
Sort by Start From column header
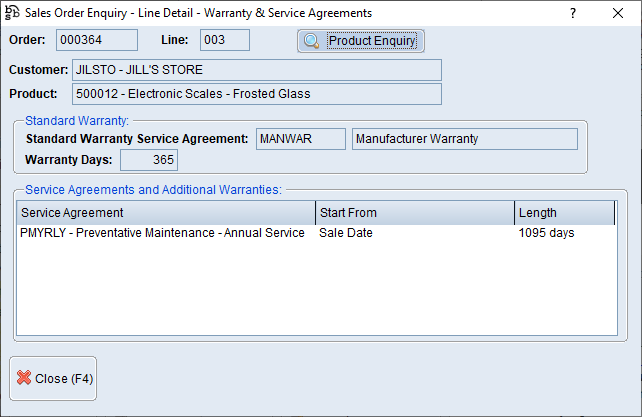point(414,213)
